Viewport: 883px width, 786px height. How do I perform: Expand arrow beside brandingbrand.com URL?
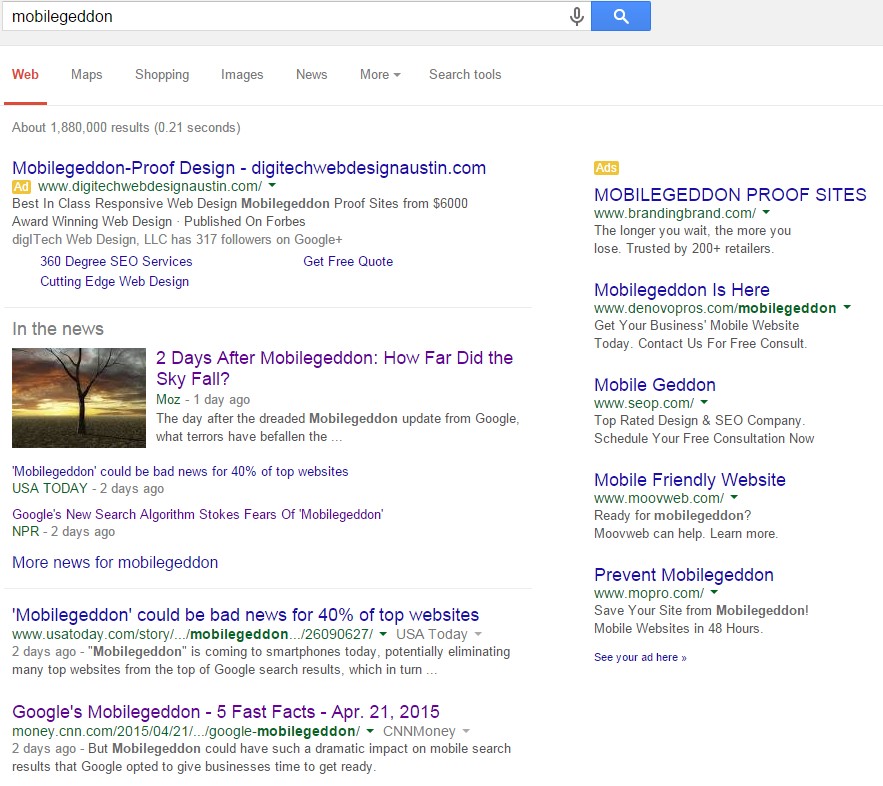pos(766,212)
